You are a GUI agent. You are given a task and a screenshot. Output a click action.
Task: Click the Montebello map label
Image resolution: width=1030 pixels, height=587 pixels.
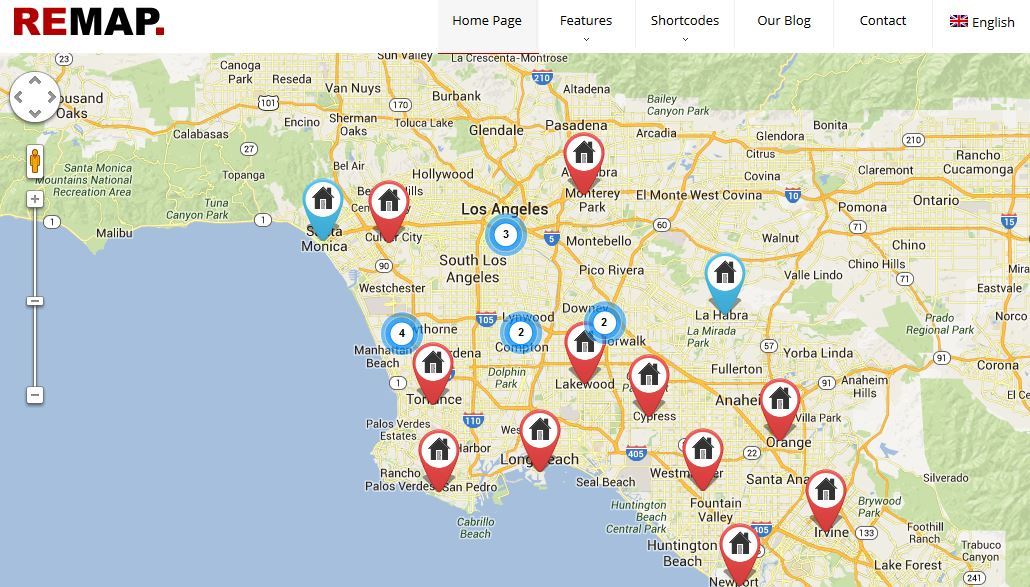tap(598, 241)
